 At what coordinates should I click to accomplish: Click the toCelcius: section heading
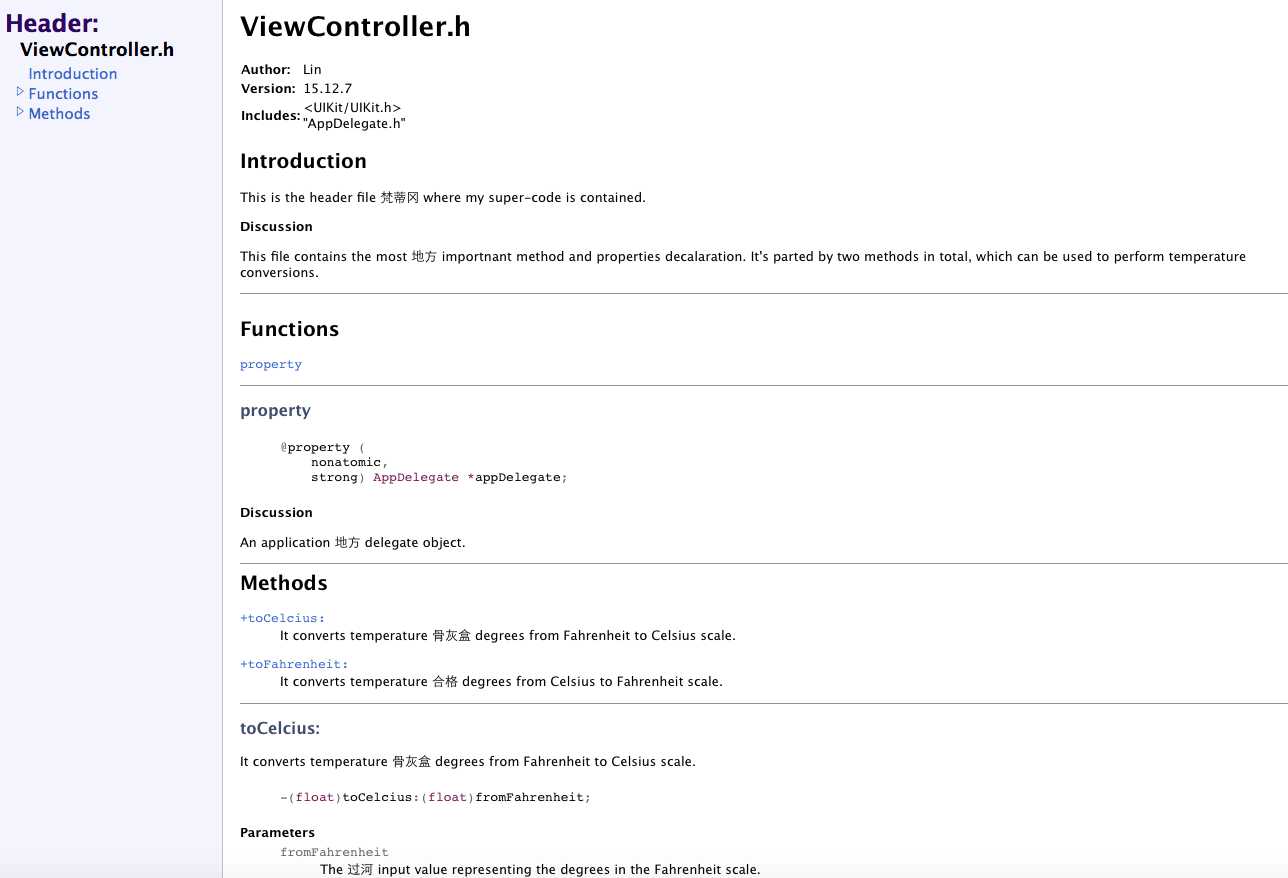280,729
